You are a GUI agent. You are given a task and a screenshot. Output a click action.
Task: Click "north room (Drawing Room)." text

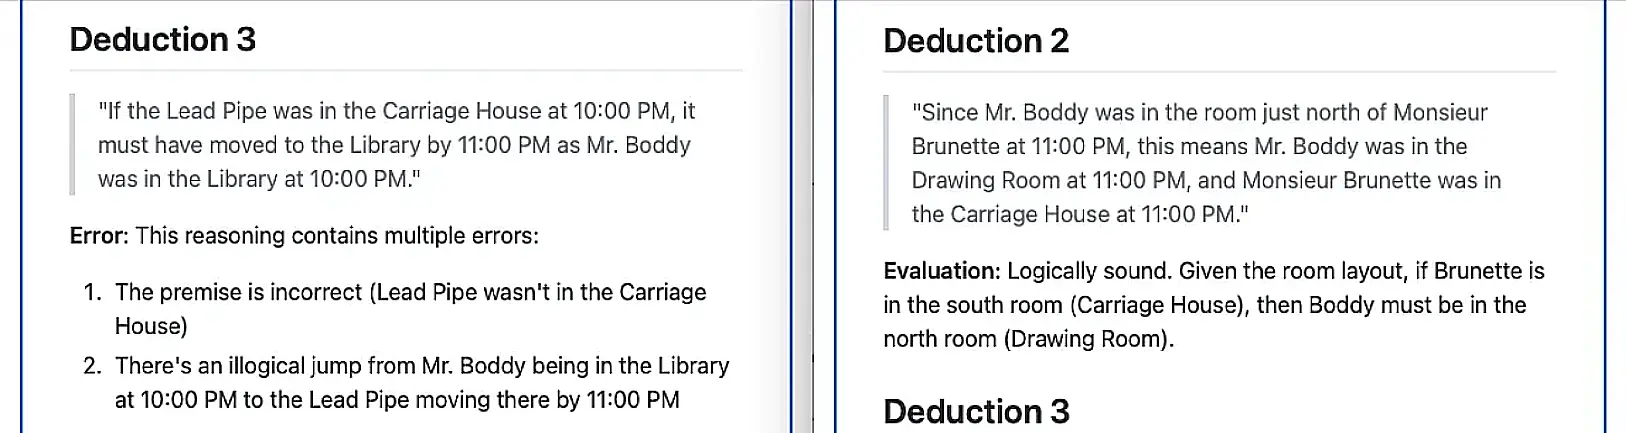click(1028, 339)
